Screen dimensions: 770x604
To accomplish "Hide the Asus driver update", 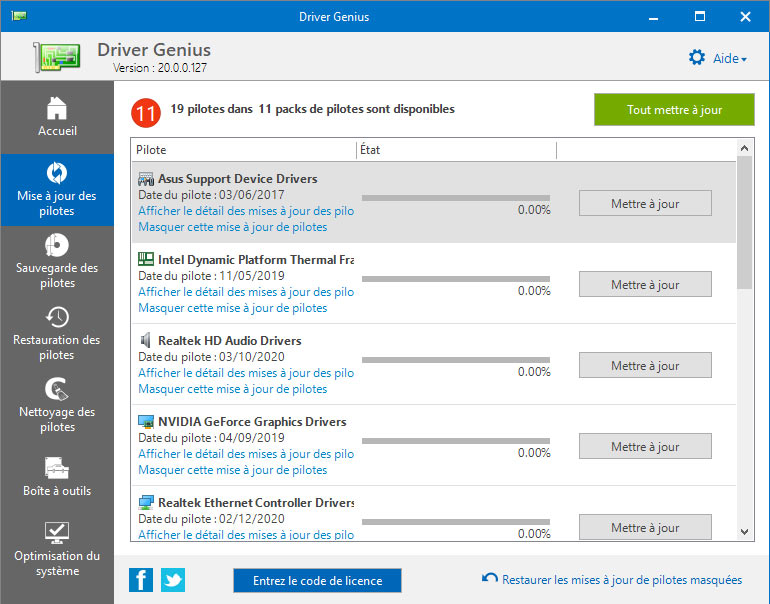I will pyautogui.click(x=233, y=227).
